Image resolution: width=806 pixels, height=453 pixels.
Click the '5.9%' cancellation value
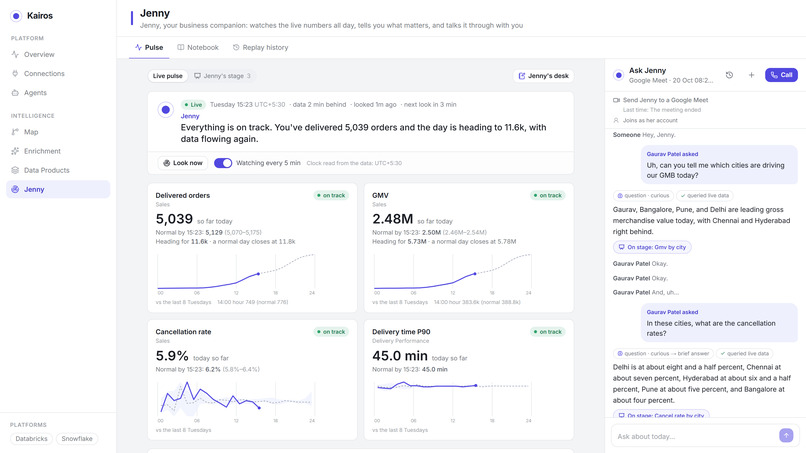point(172,356)
